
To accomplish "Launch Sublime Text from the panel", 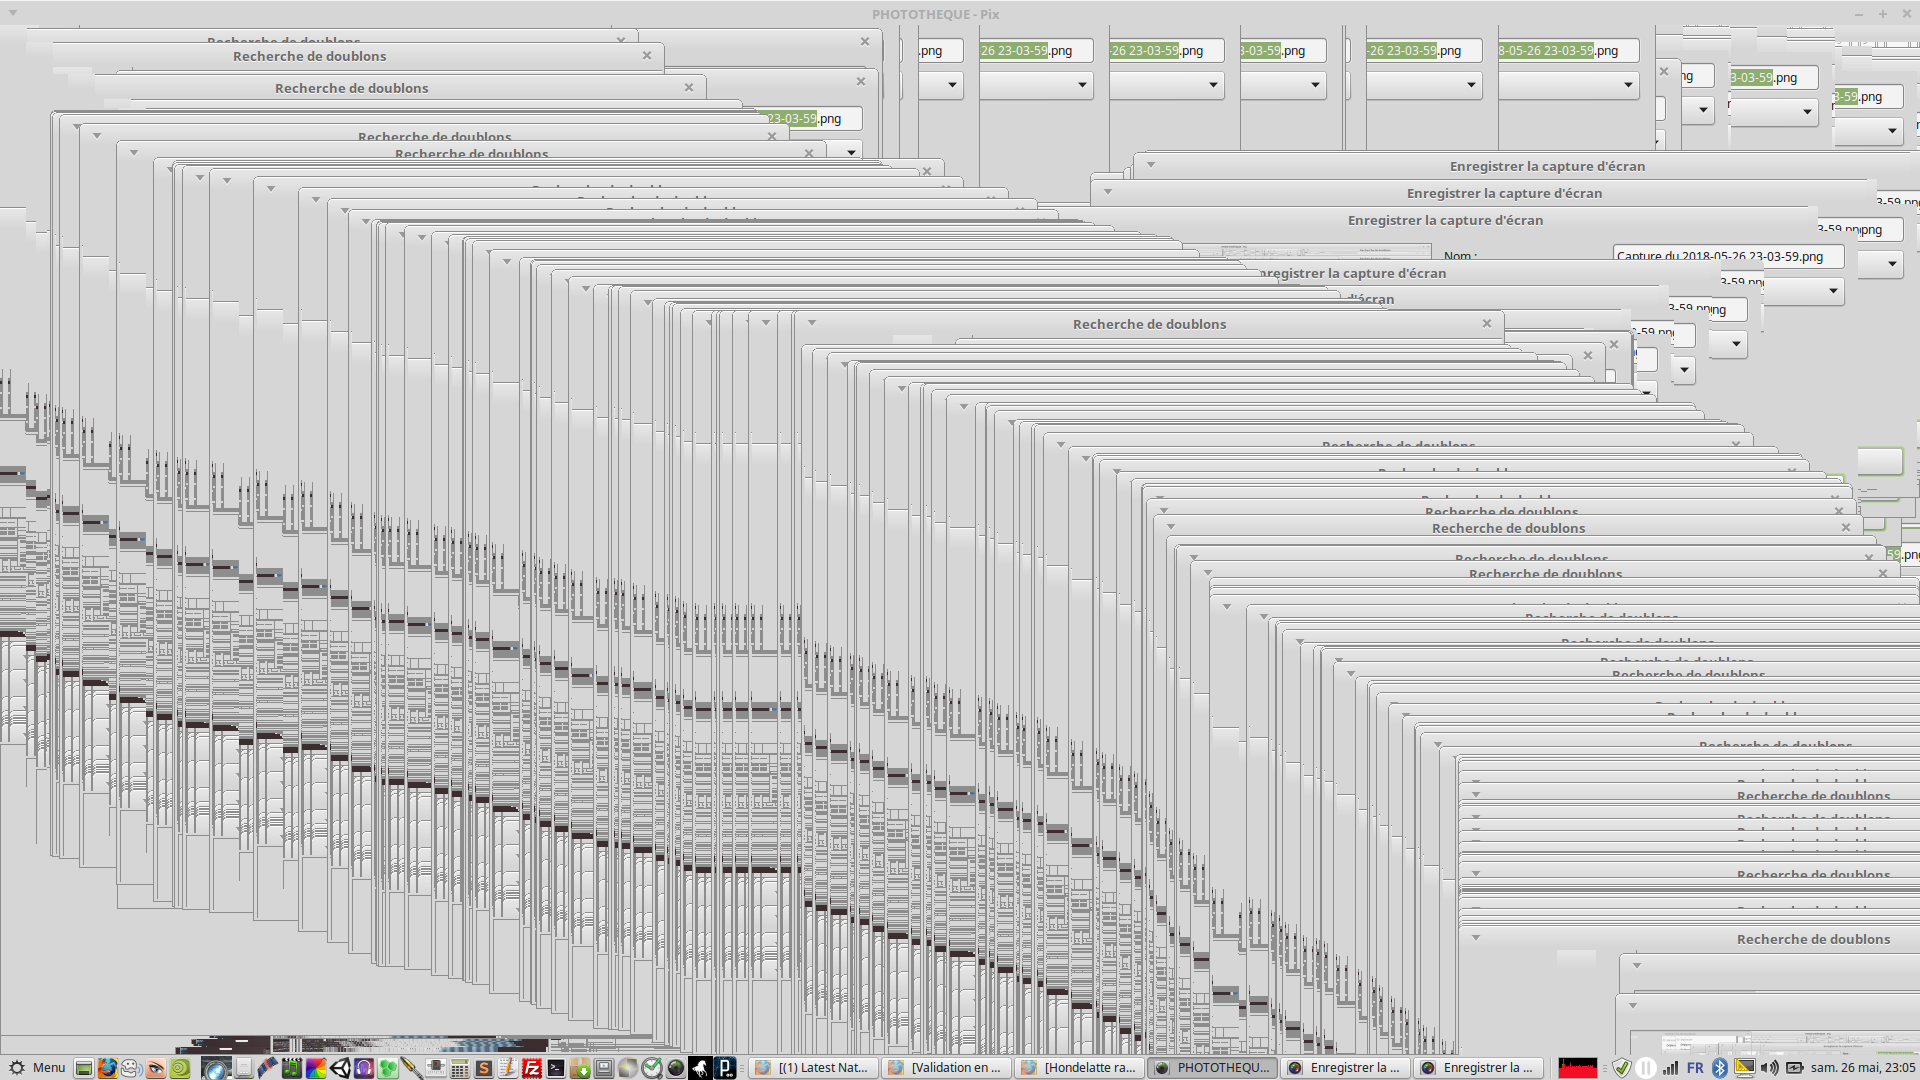I will [x=484, y=1068].
